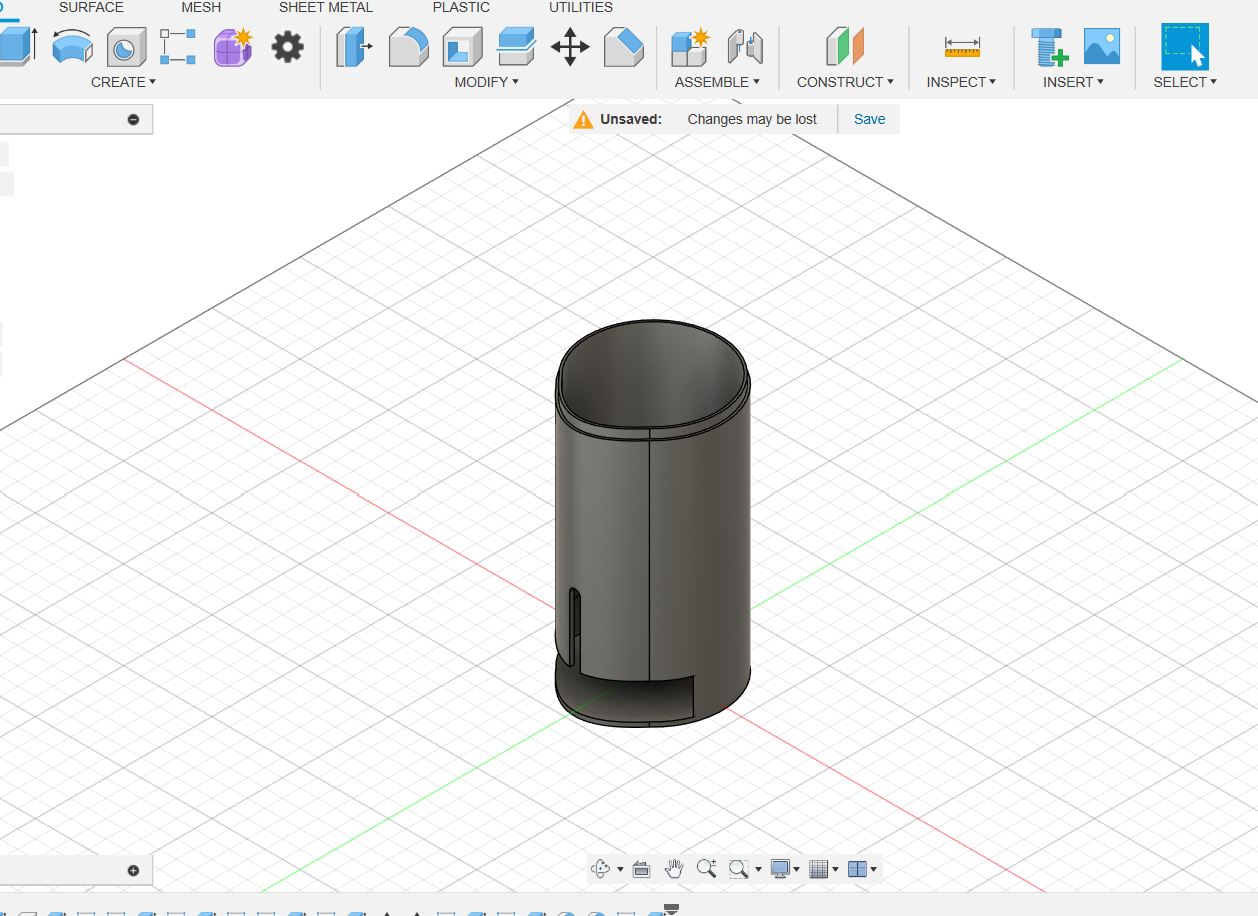This screenshot has width=1258, height=916.
Task: Open the CONSTRUCT dropdown menu
Action: (x=845, y=82)
